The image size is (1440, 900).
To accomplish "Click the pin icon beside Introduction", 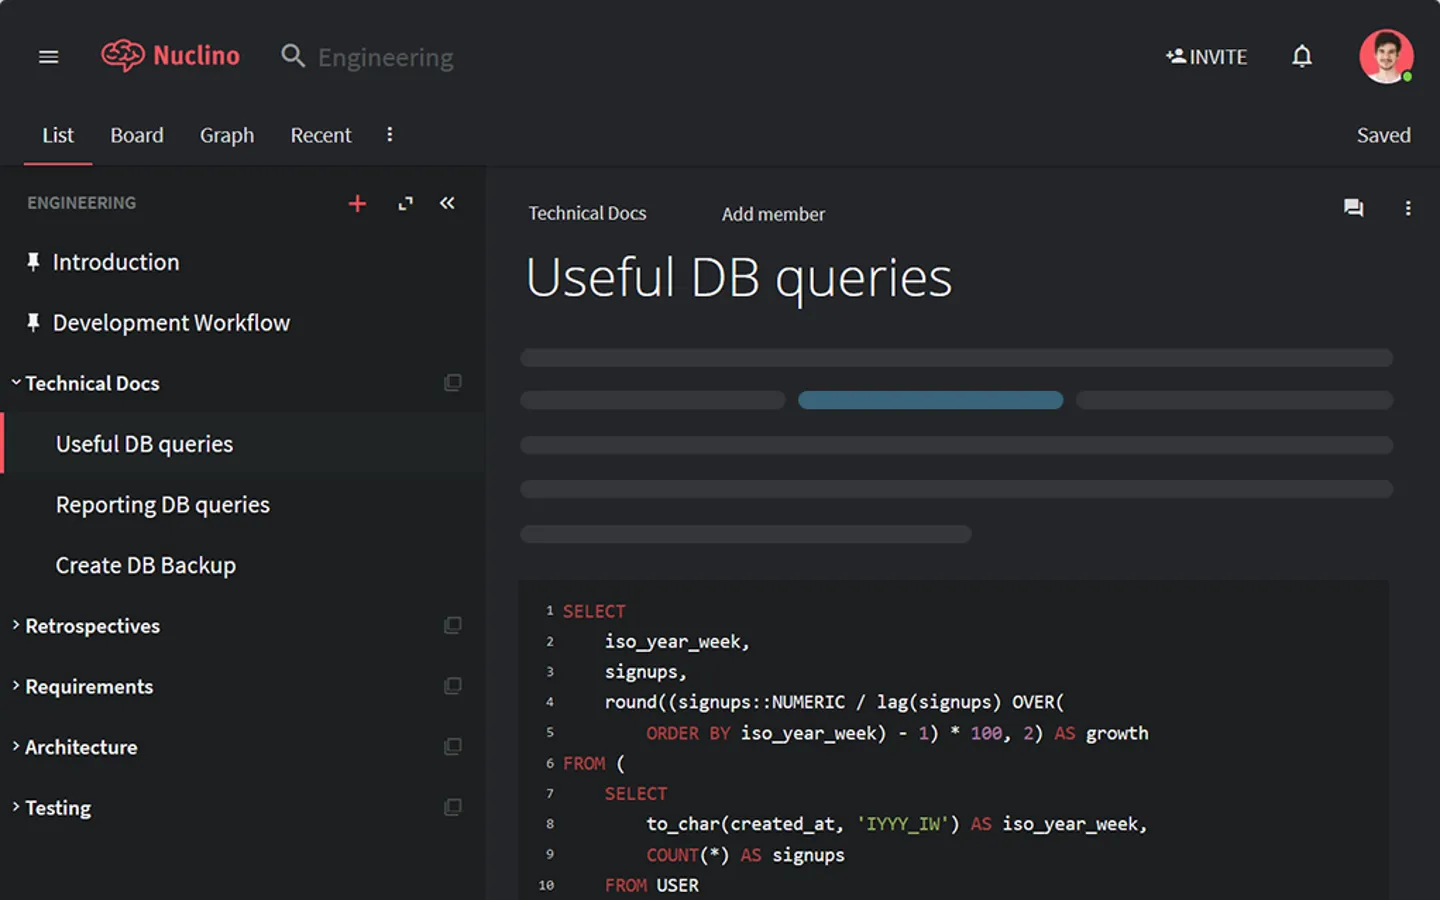I will (x=33, y=262).
